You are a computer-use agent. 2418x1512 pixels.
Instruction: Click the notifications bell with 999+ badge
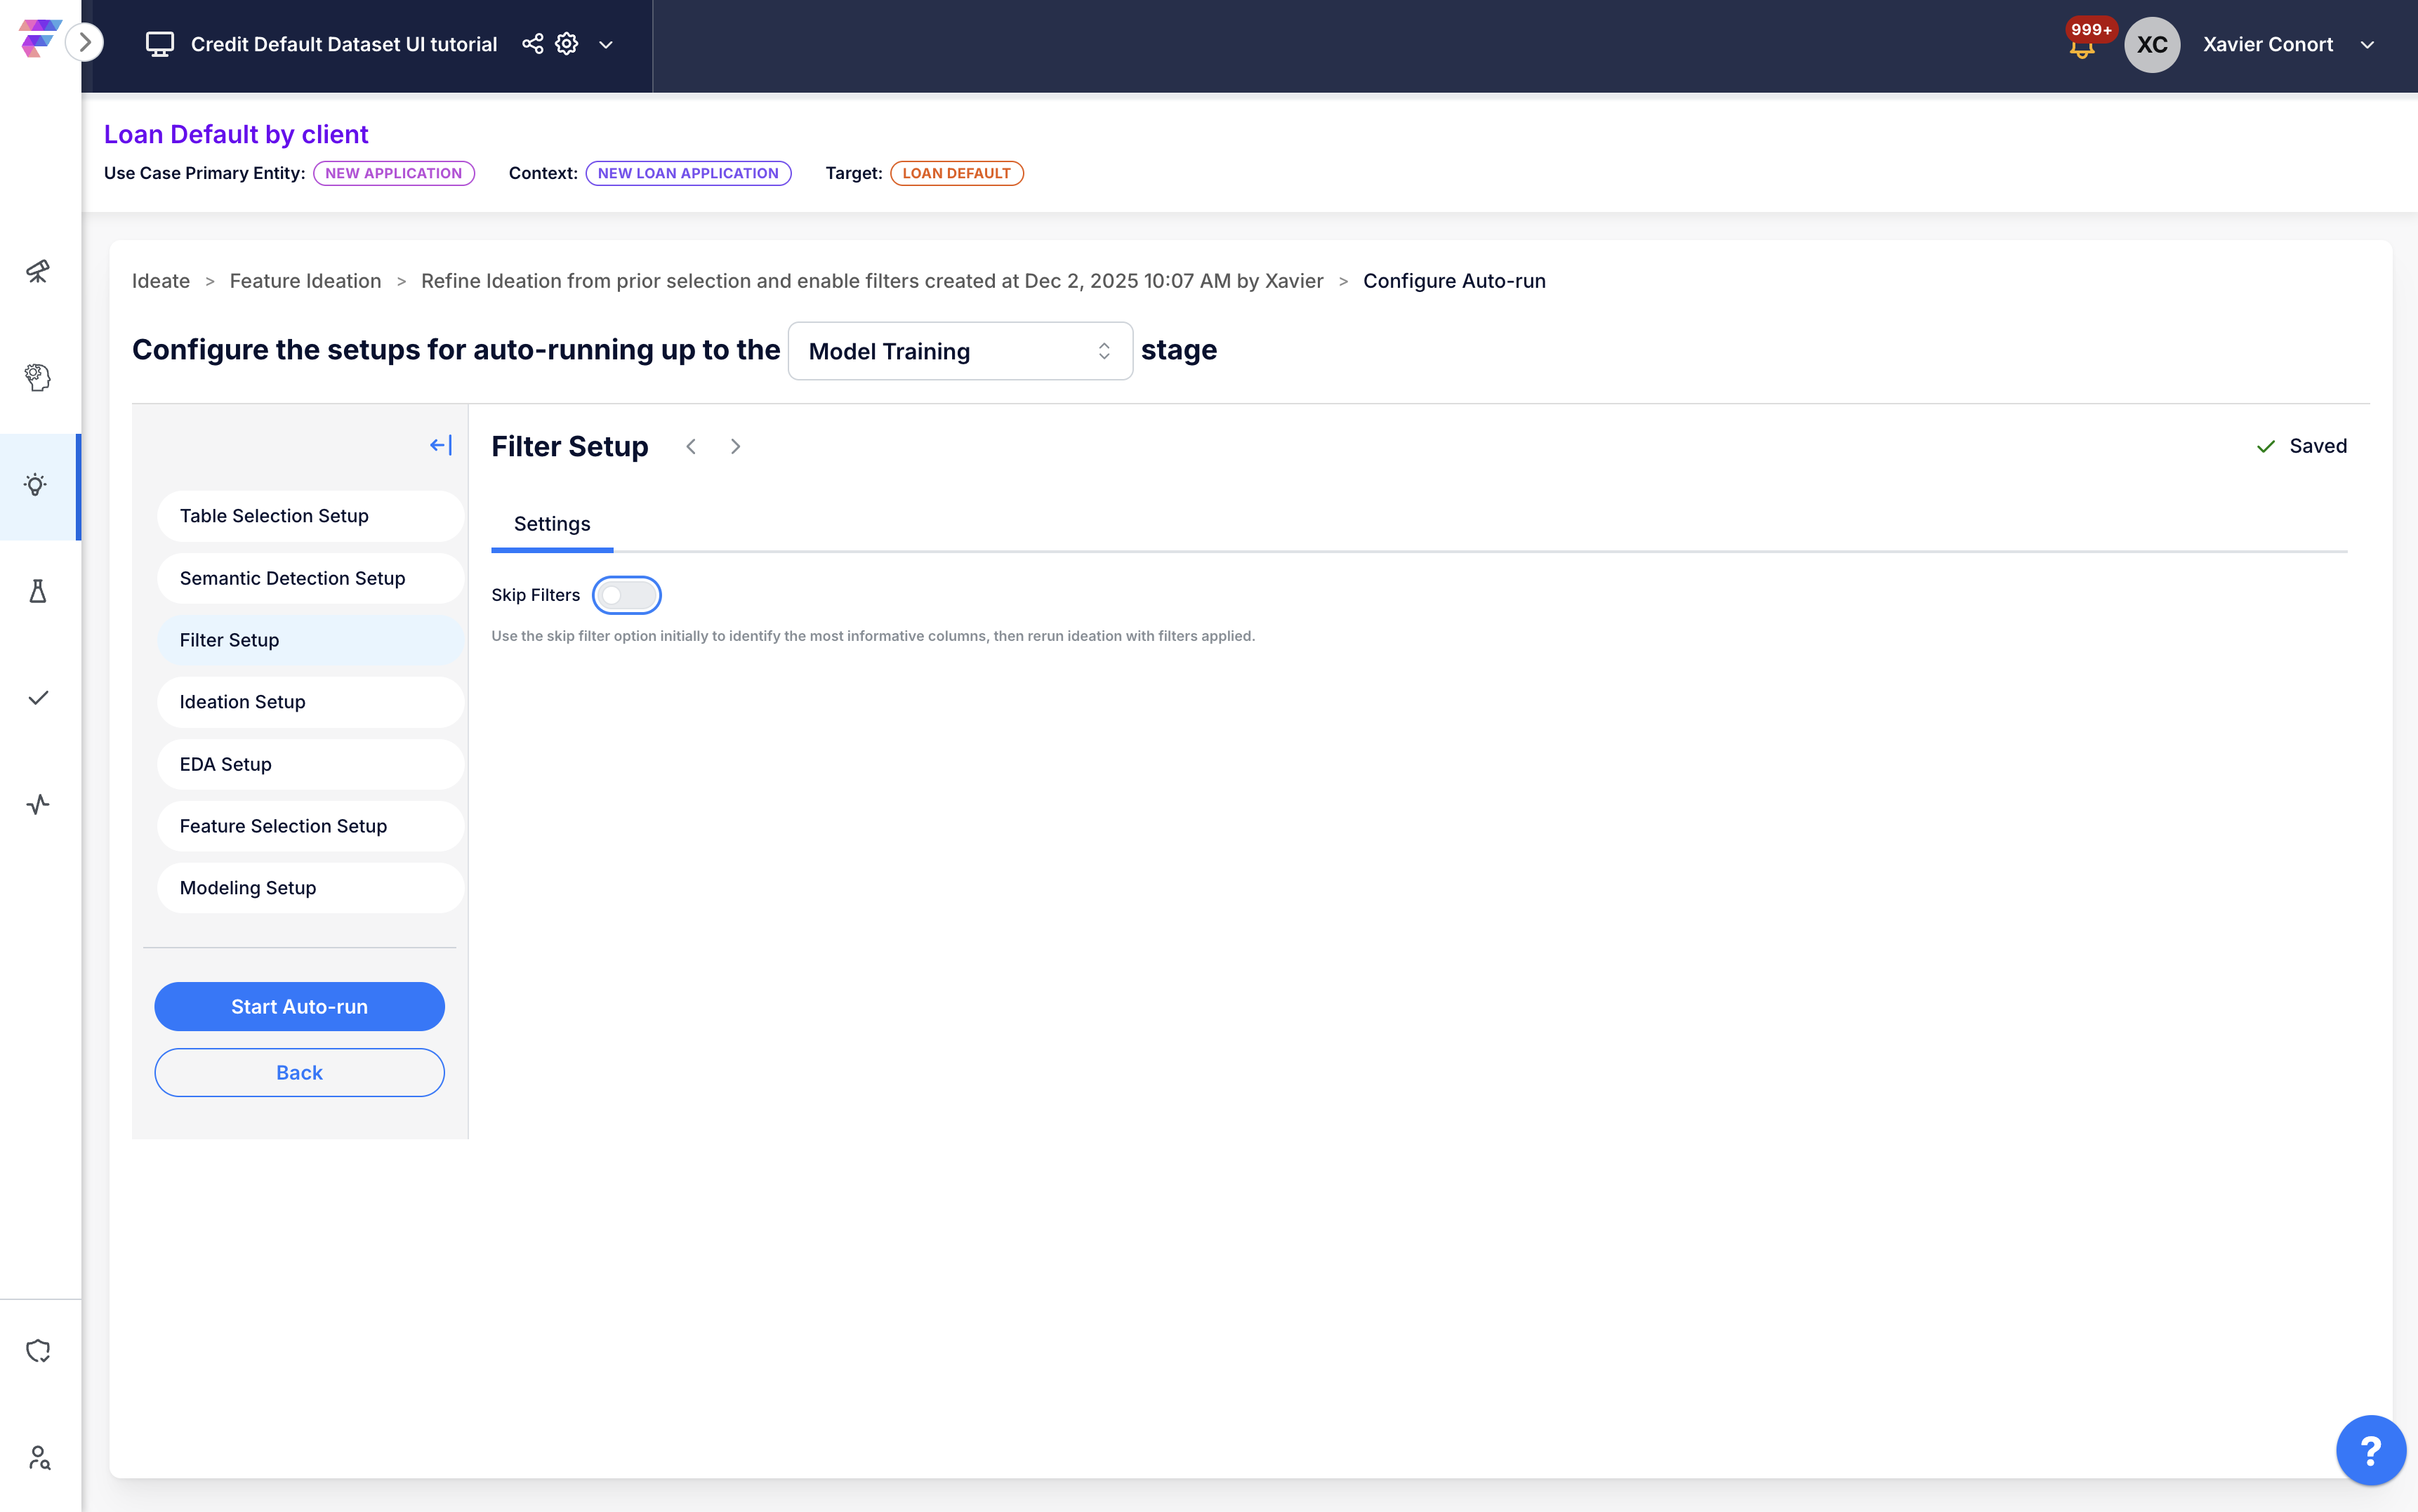2082,46
